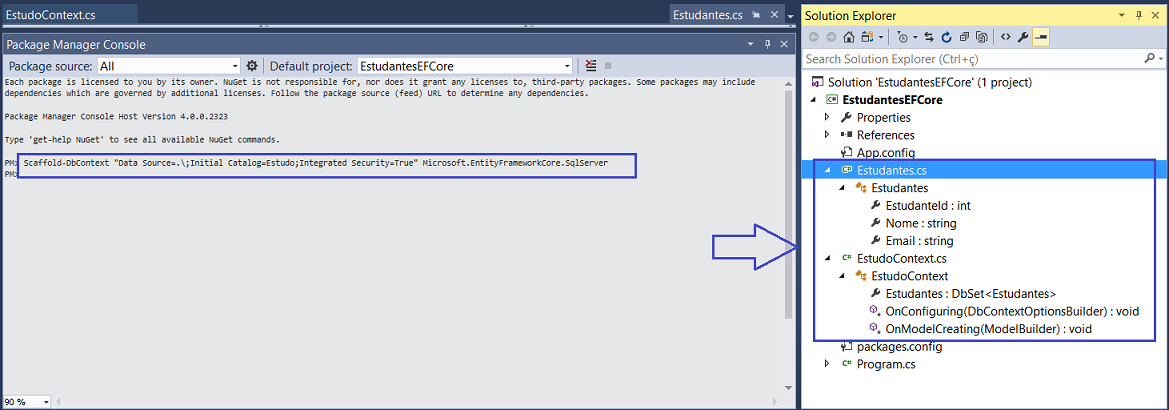Select Nome : string property

[x=921, y=223]
